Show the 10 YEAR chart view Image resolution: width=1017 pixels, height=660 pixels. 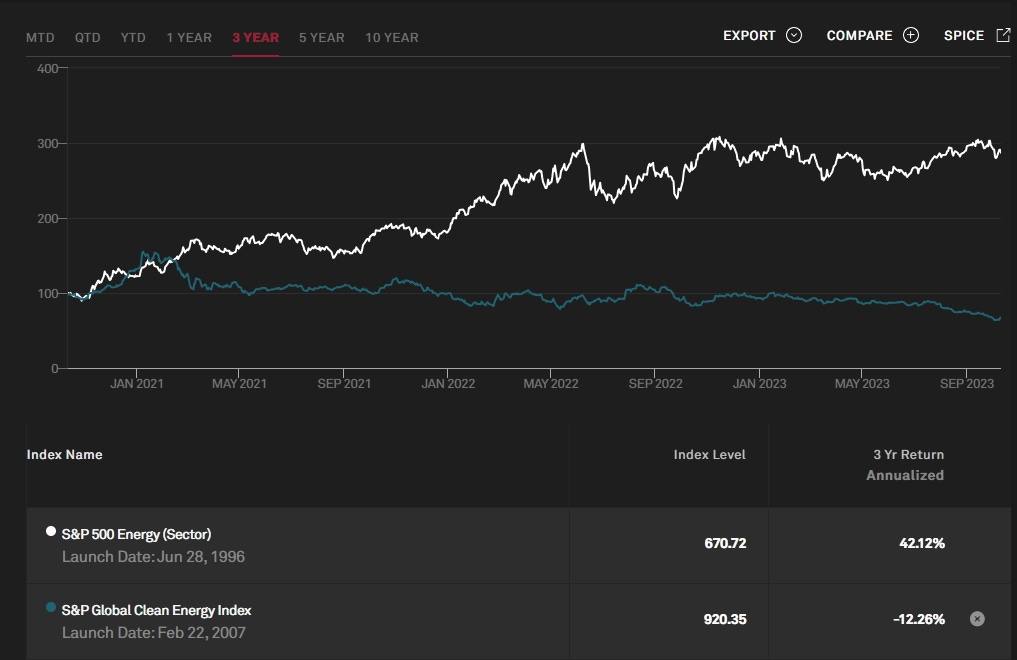pyautogui.click(x=392, y=38)
